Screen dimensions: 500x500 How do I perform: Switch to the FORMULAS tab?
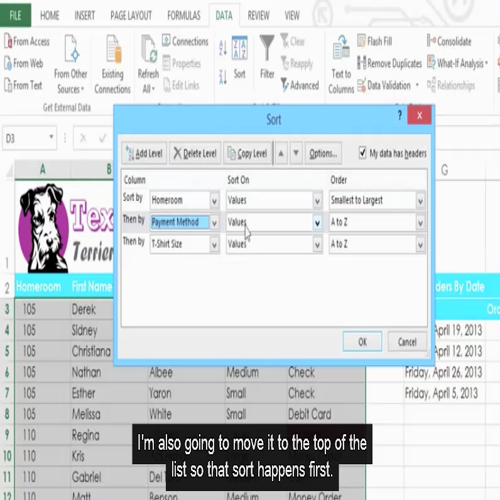[x=184, y=15]
